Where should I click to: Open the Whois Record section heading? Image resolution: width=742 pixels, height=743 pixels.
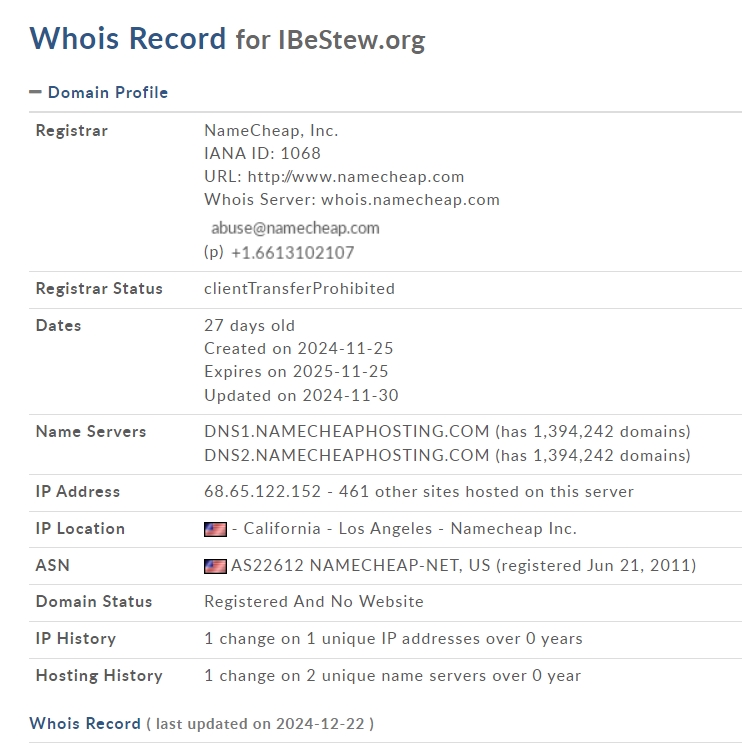tap(85, 724)
